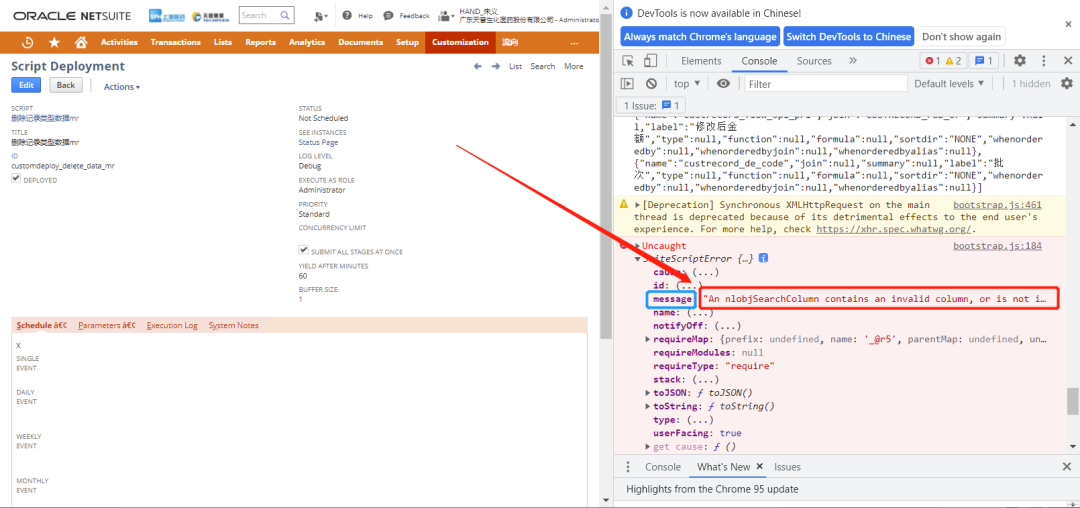Select the DevTools inspect element tool
The height and width of the screenshot is (508, 1080).
(628, 61)
